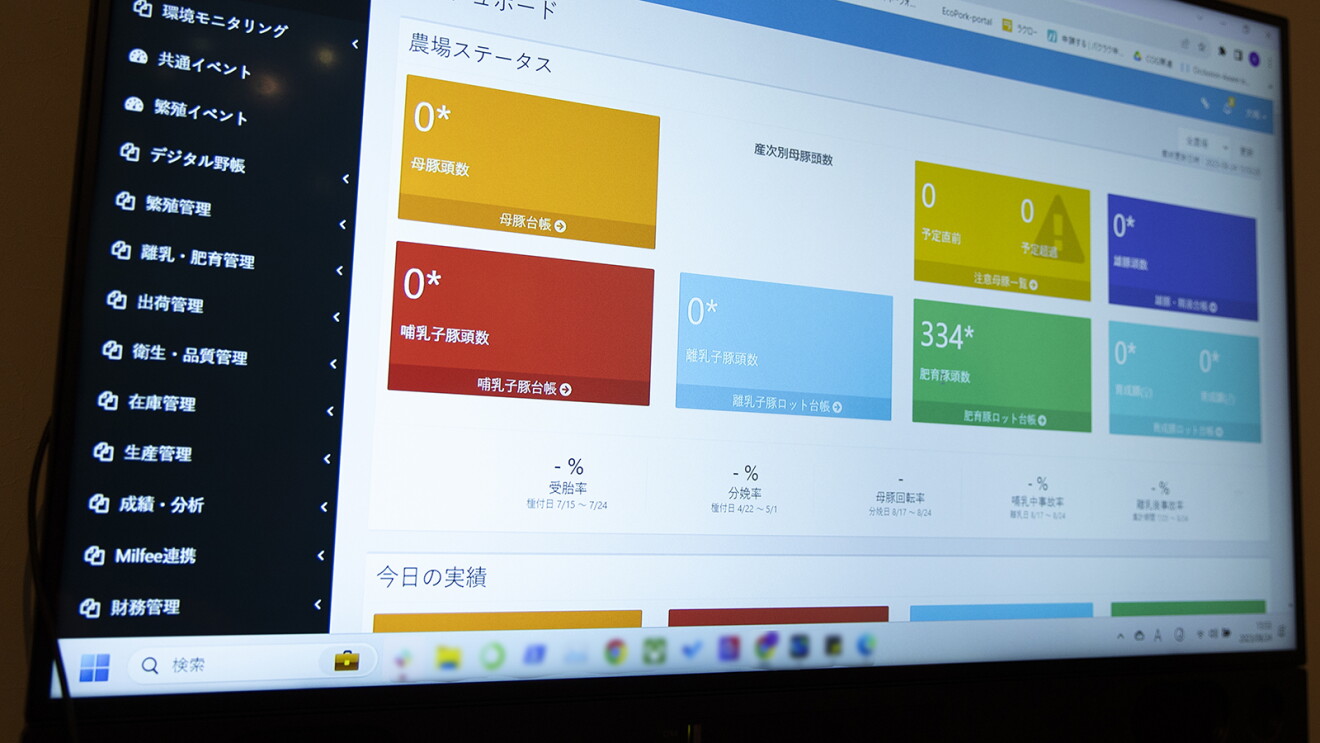Open the Windows Start button

click(94, 667)
